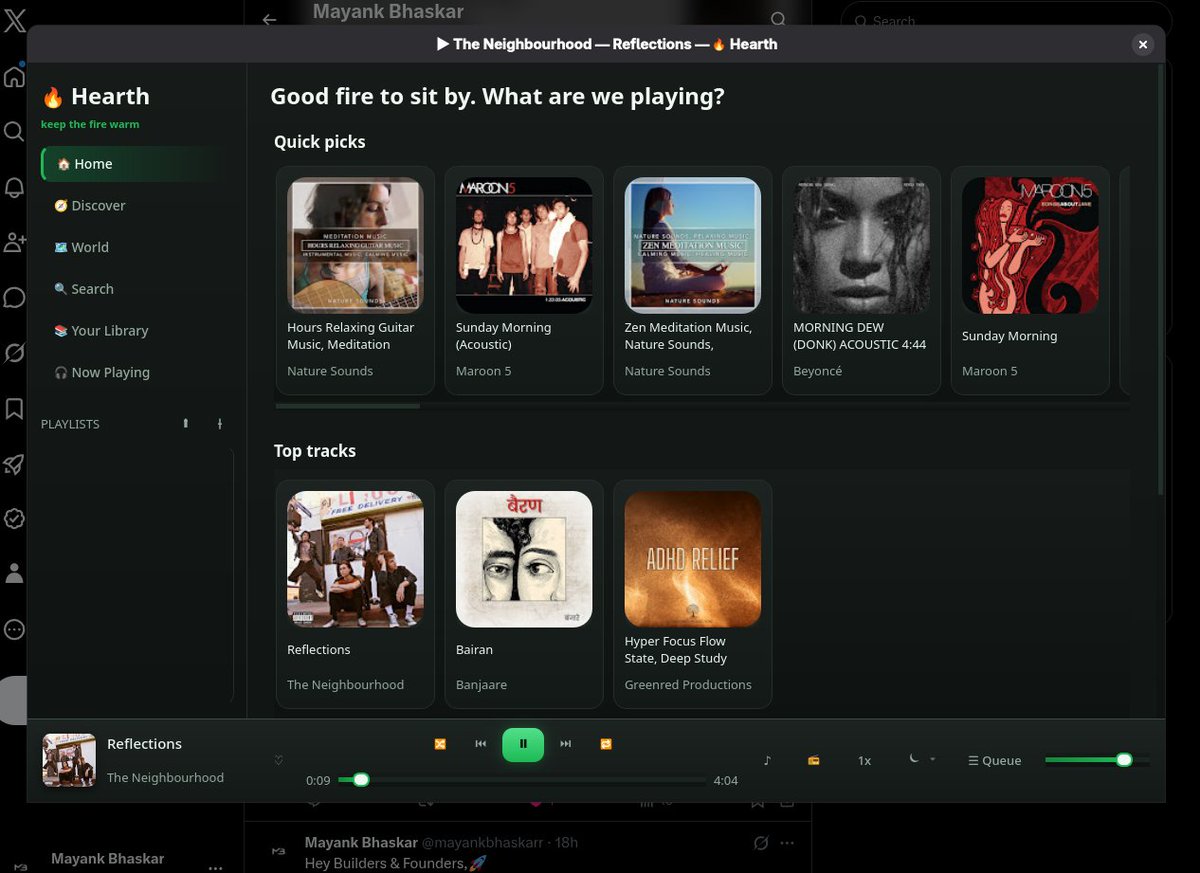Play Hyper Focus Flow State track

[x=693, y=594]
